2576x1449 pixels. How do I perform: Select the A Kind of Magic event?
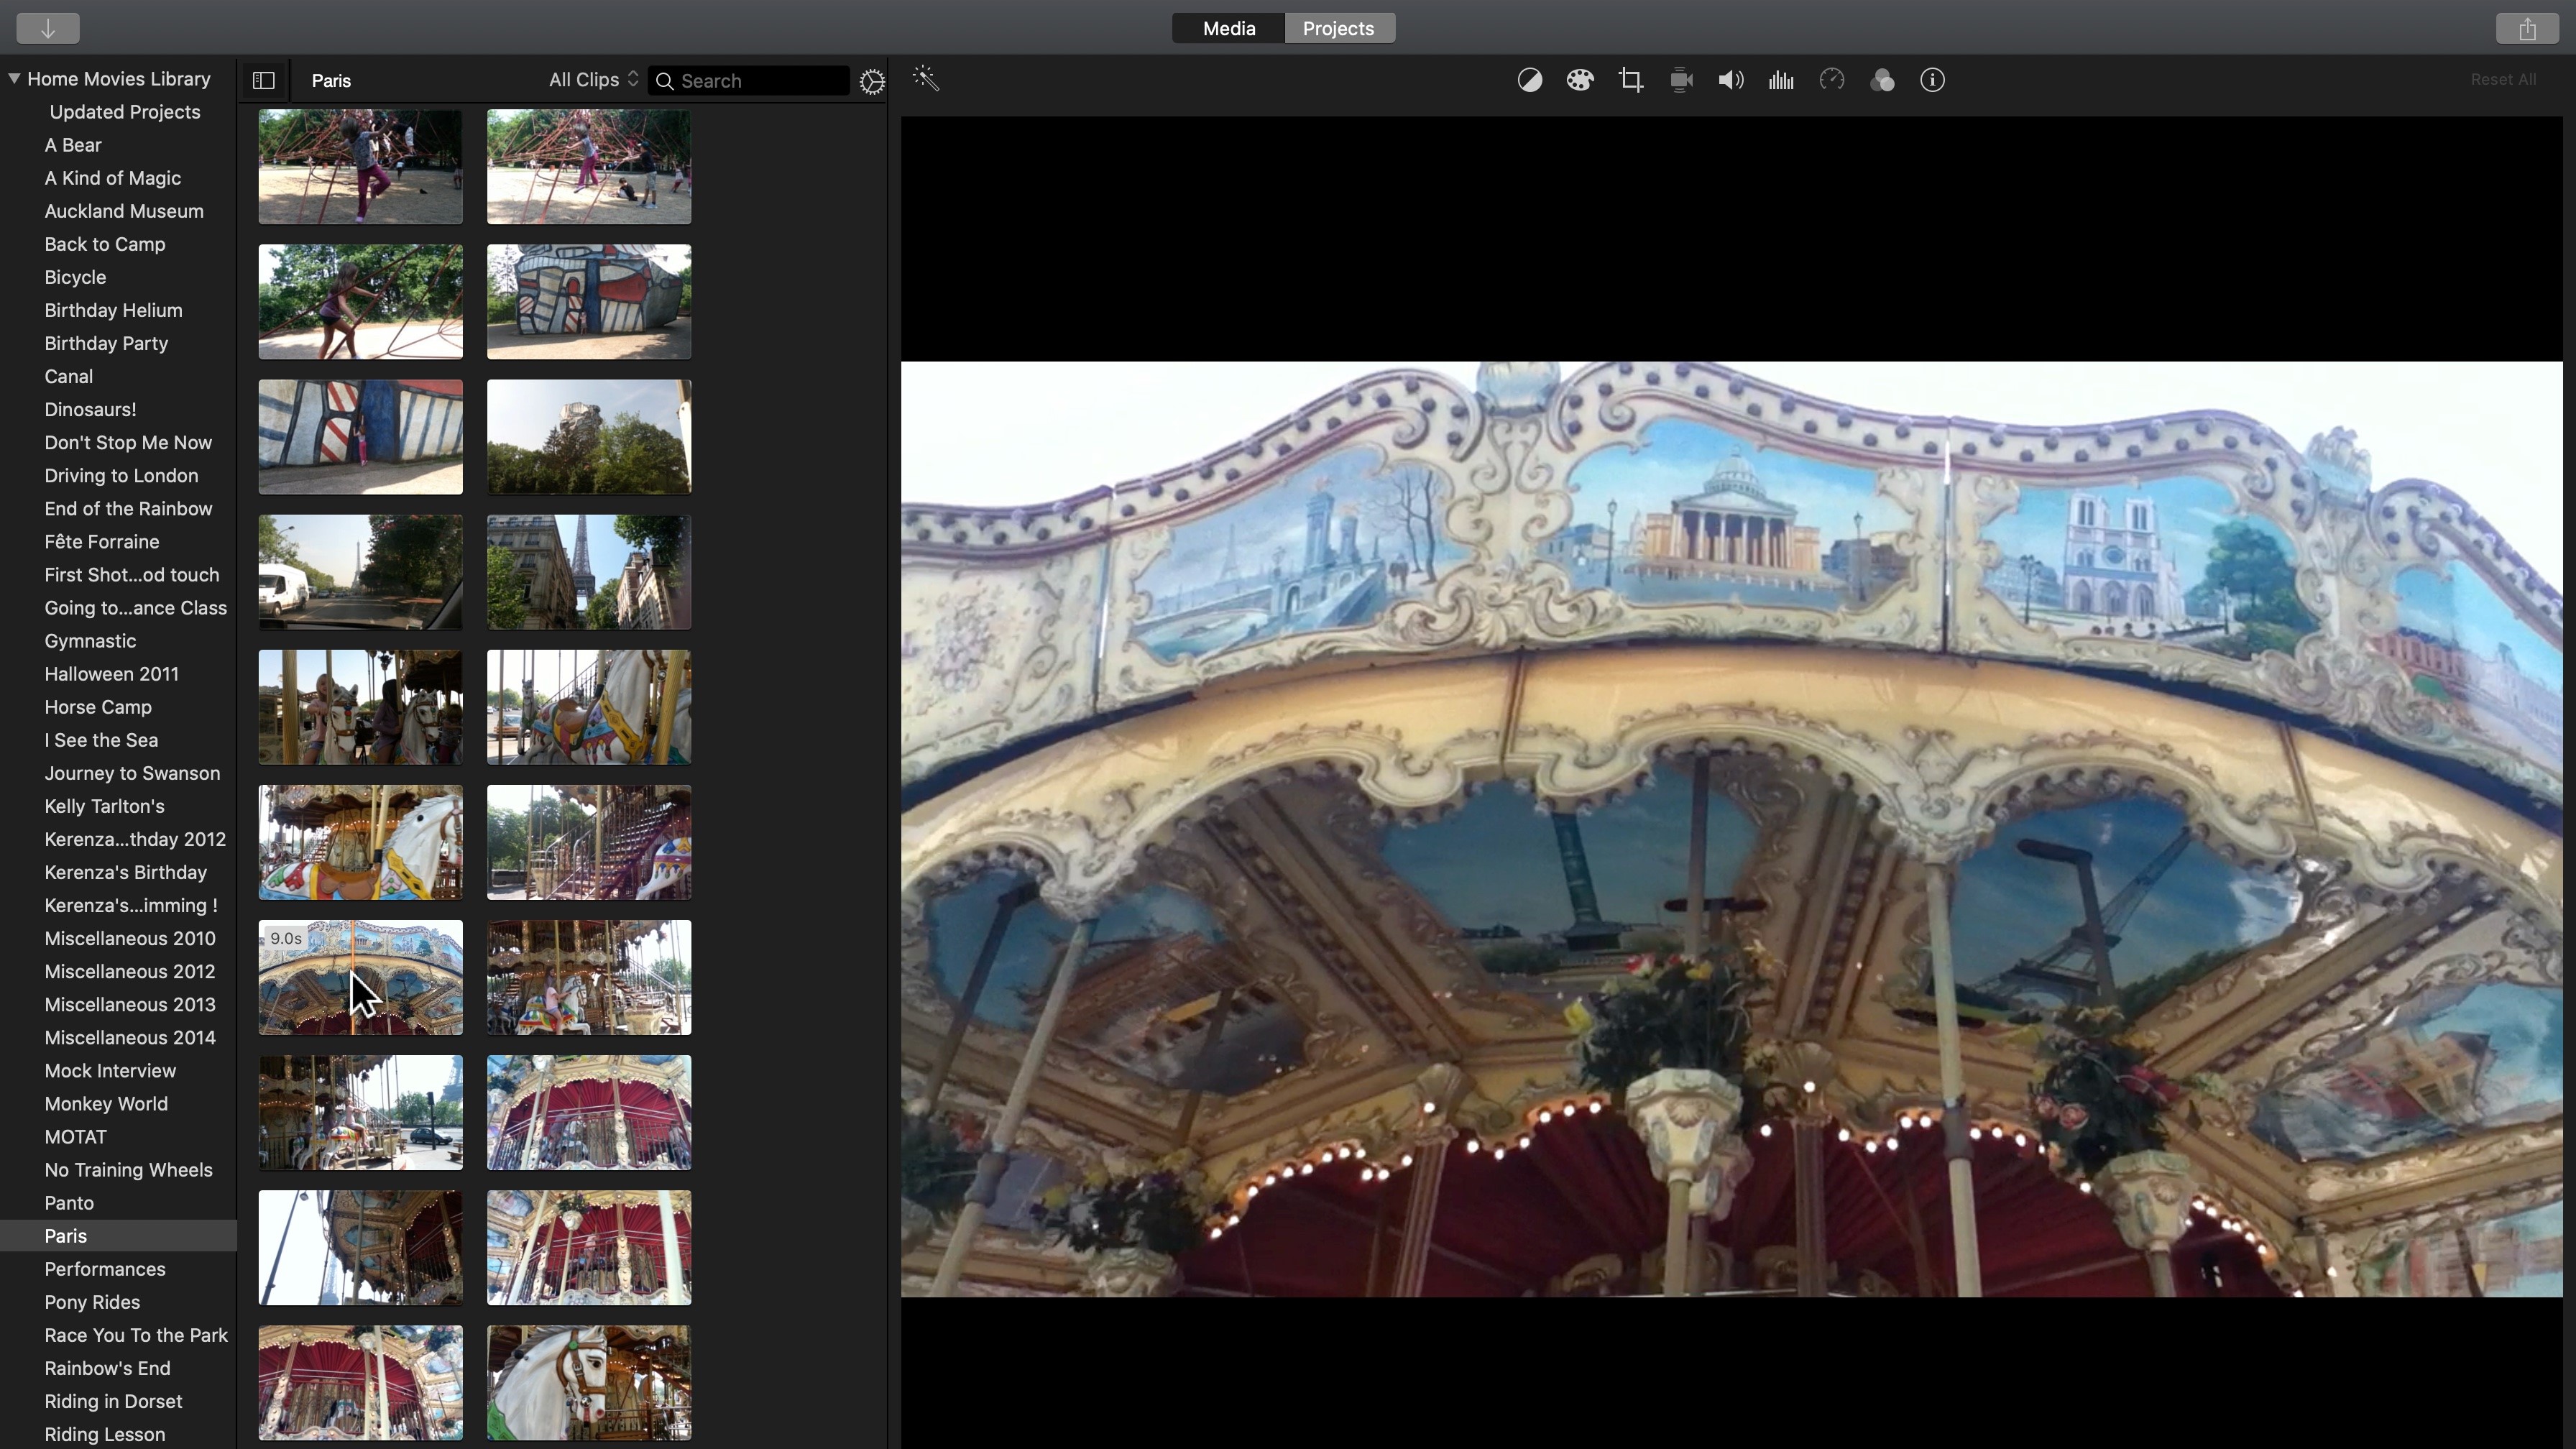click(113, 178)
